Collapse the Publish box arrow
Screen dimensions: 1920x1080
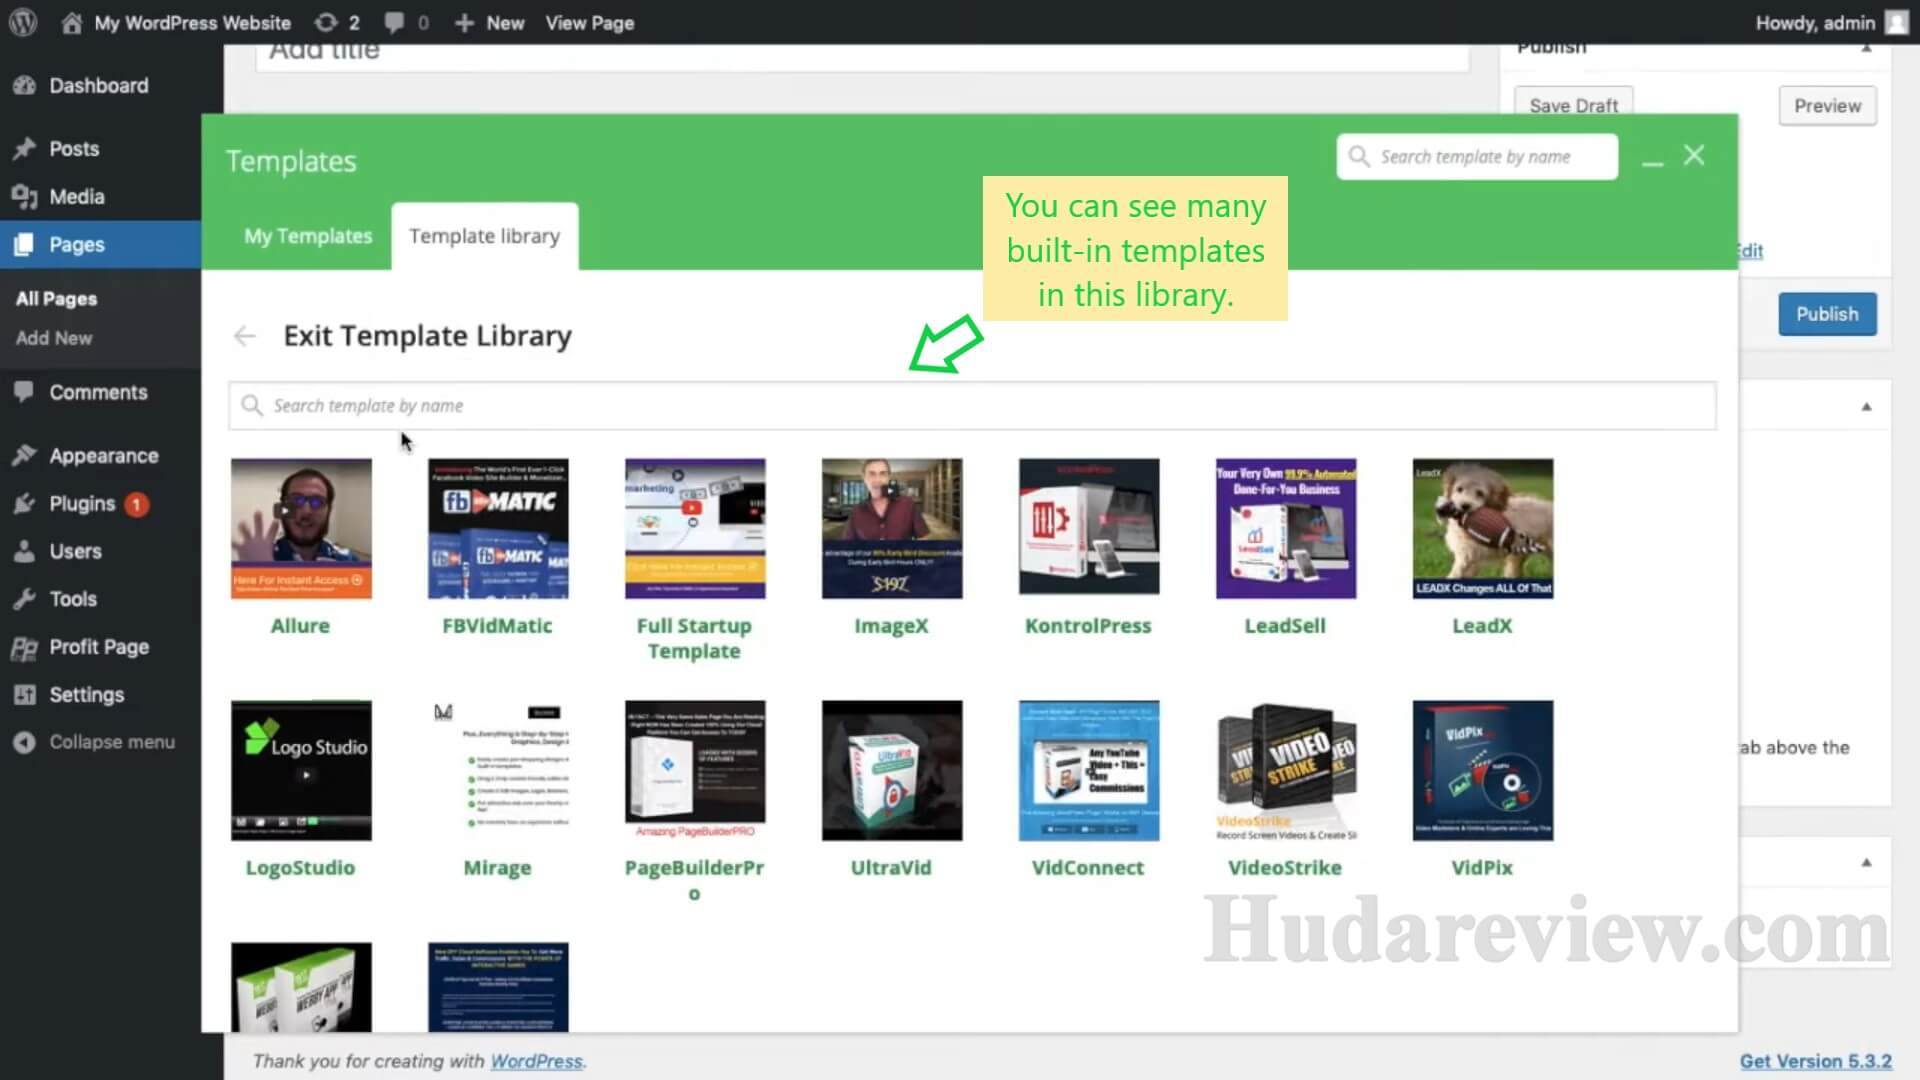point(1866,49)
